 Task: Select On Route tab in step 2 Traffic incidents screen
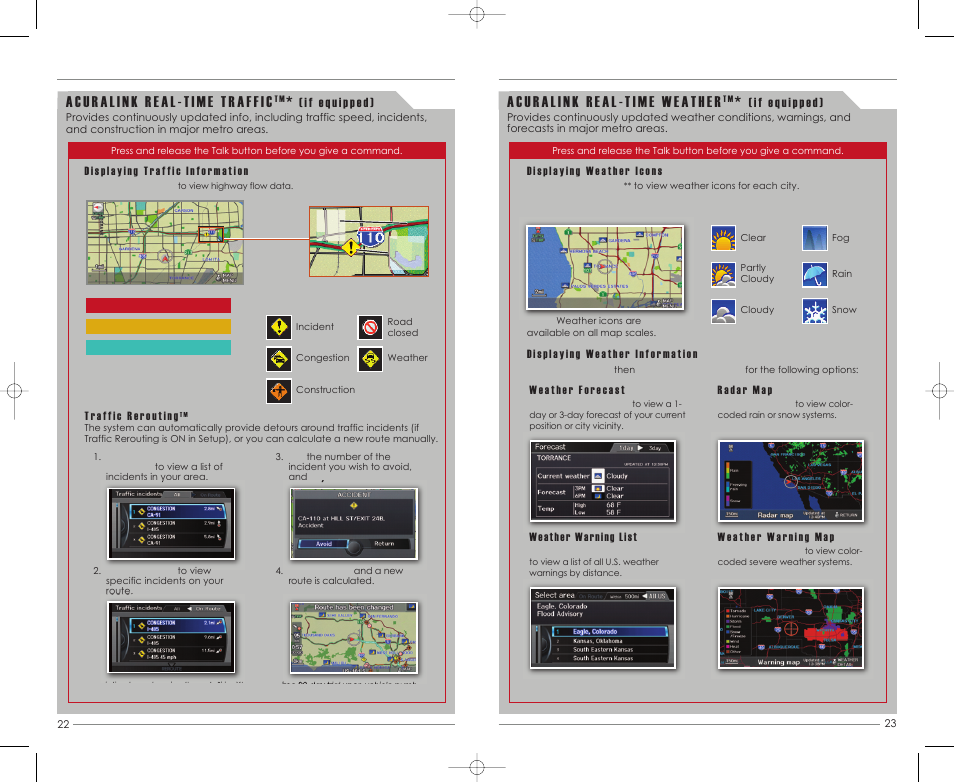pos(207,609)
